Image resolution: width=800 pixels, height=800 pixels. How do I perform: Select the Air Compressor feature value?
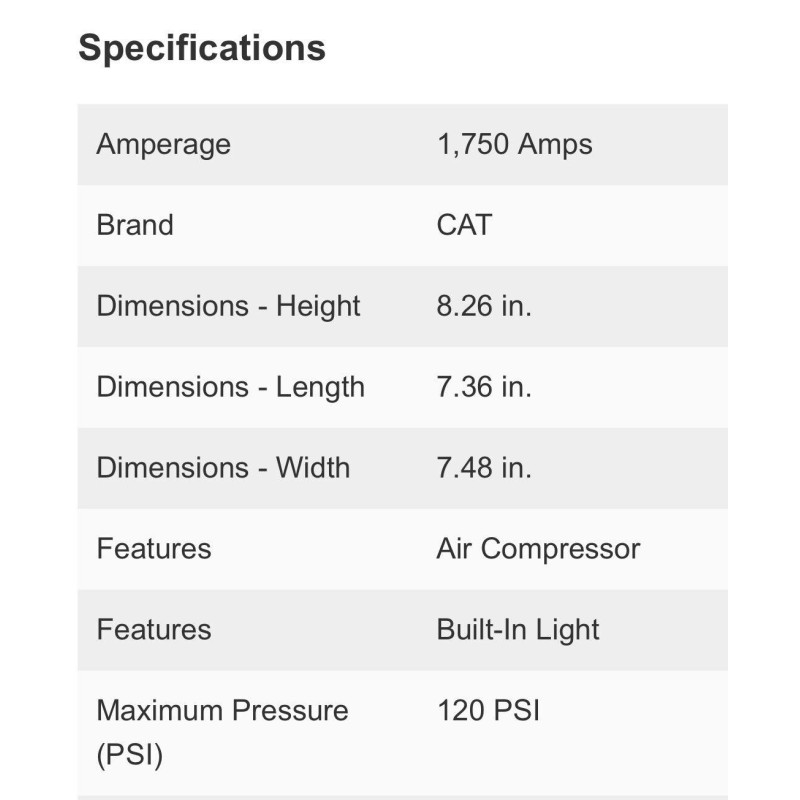click(x=538, y=549)
